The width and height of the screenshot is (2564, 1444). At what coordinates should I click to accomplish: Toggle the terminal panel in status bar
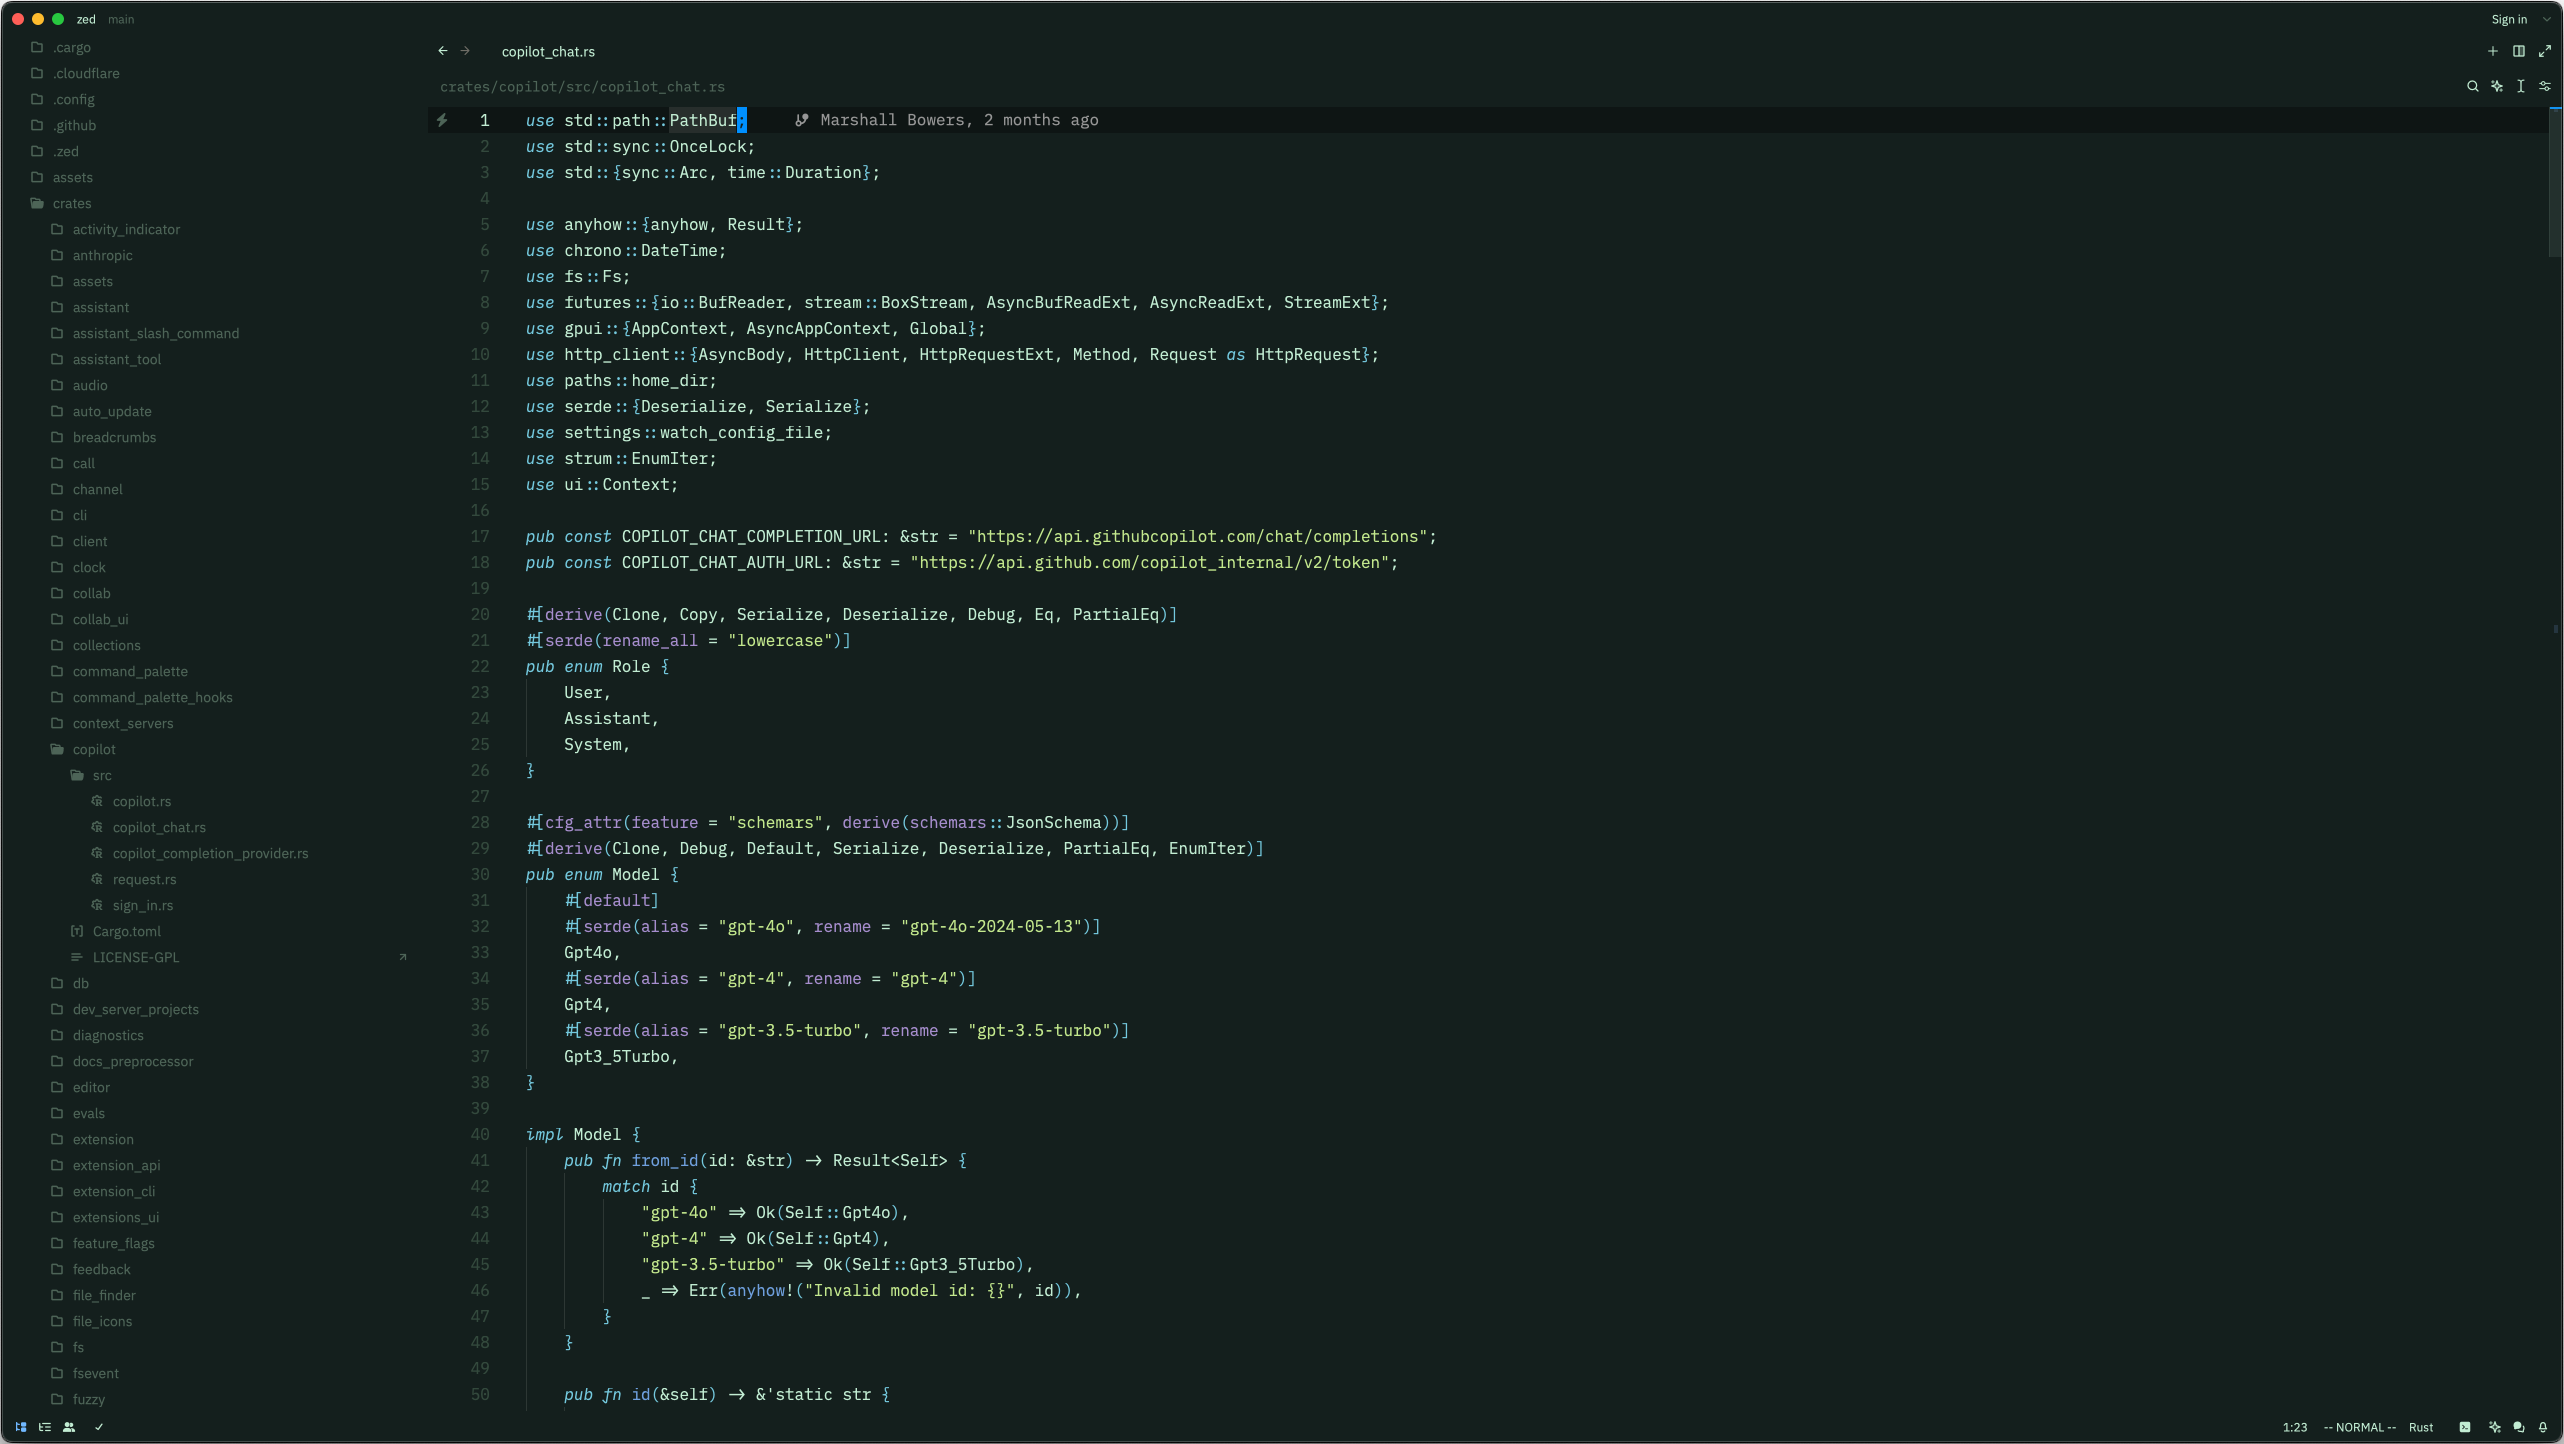[x=2465, y=1427]
